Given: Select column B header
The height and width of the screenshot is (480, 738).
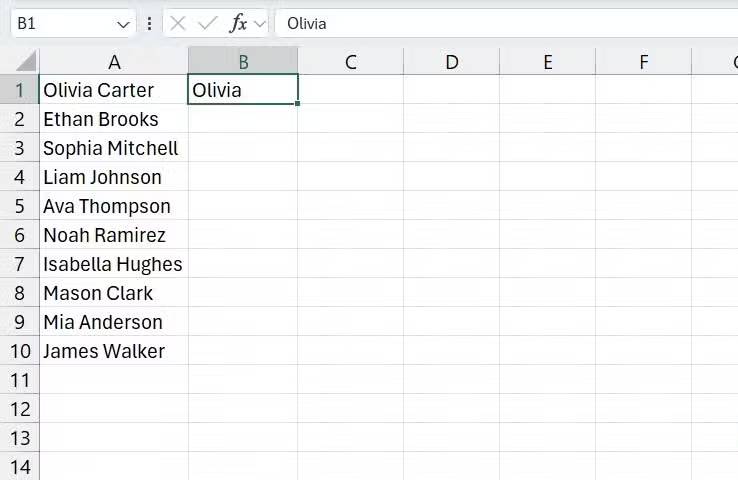Looking at the screenshot, I should click(243, 62).
